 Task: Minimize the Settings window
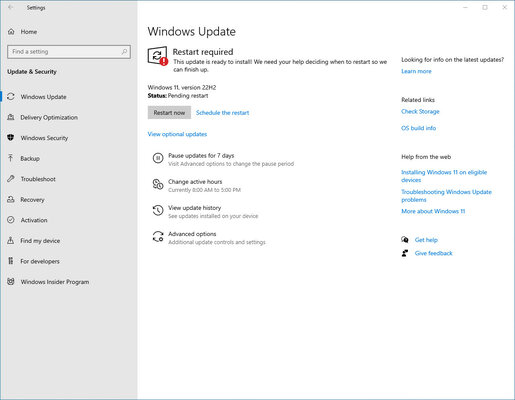point(465,7)
